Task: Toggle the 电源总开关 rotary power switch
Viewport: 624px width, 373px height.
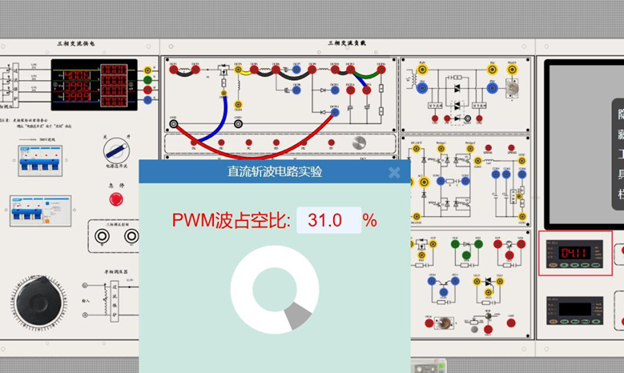Action: (x=116, y=151)
